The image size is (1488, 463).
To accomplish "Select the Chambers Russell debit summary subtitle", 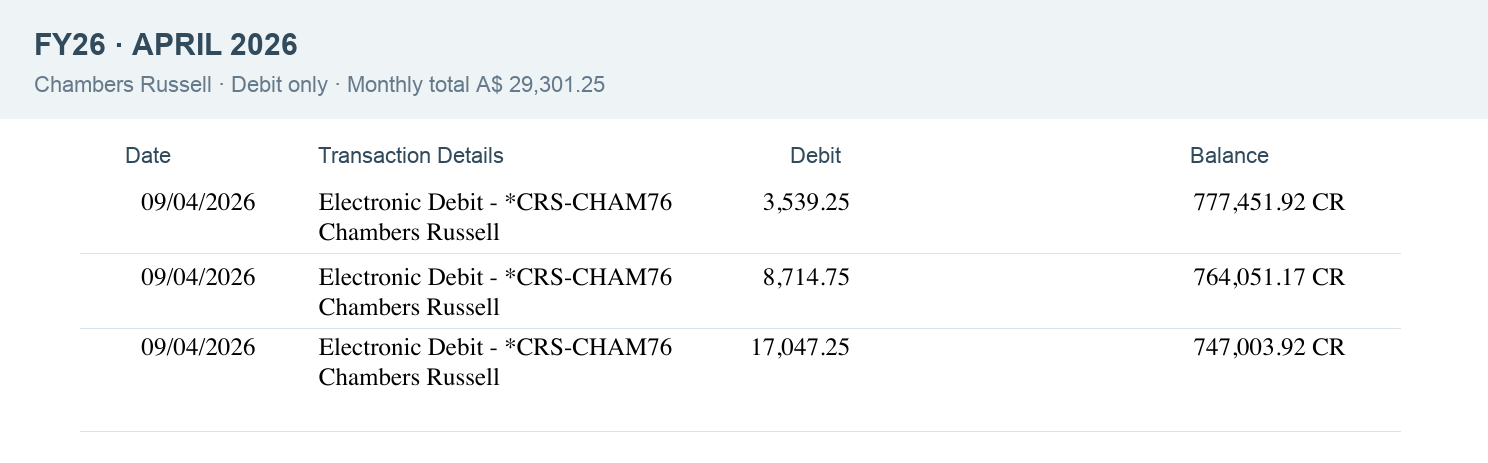I will [x=319, y=85].
